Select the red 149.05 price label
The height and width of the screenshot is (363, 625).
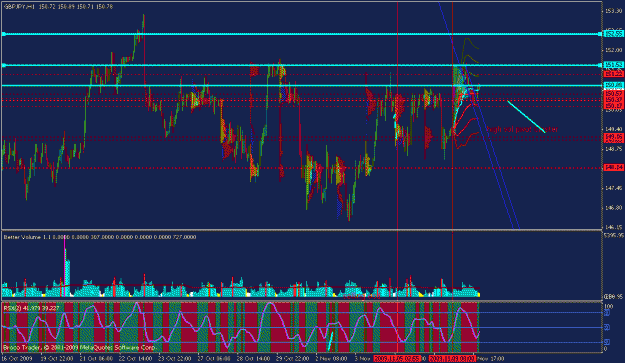coord(614,137)
